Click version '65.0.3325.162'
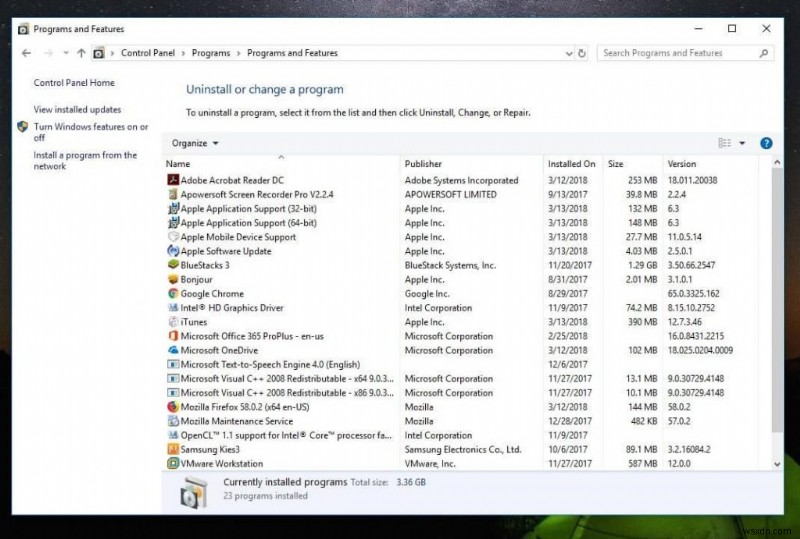The image size is (800, 539). coord(693,293)
